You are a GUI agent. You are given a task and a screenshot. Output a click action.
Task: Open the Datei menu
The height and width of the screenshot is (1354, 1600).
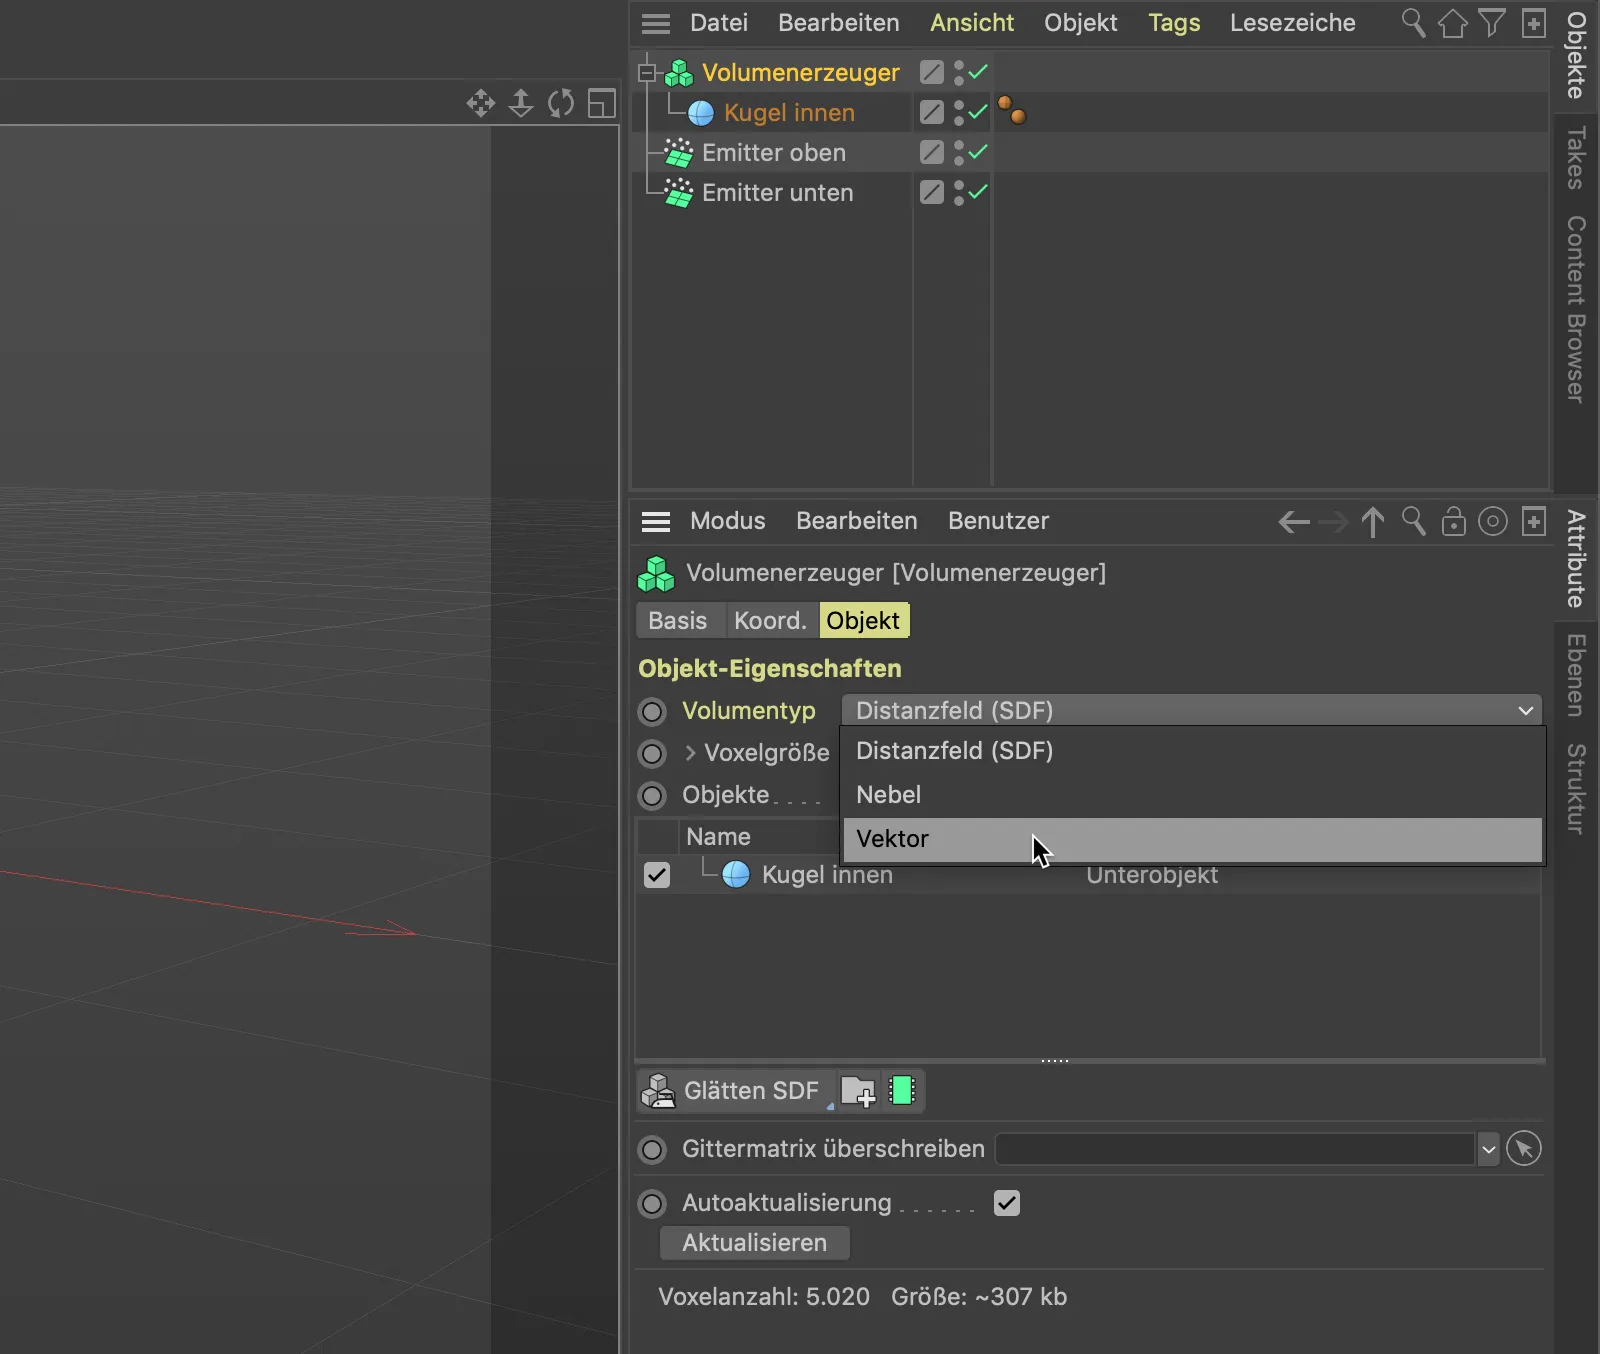point(718,23)
